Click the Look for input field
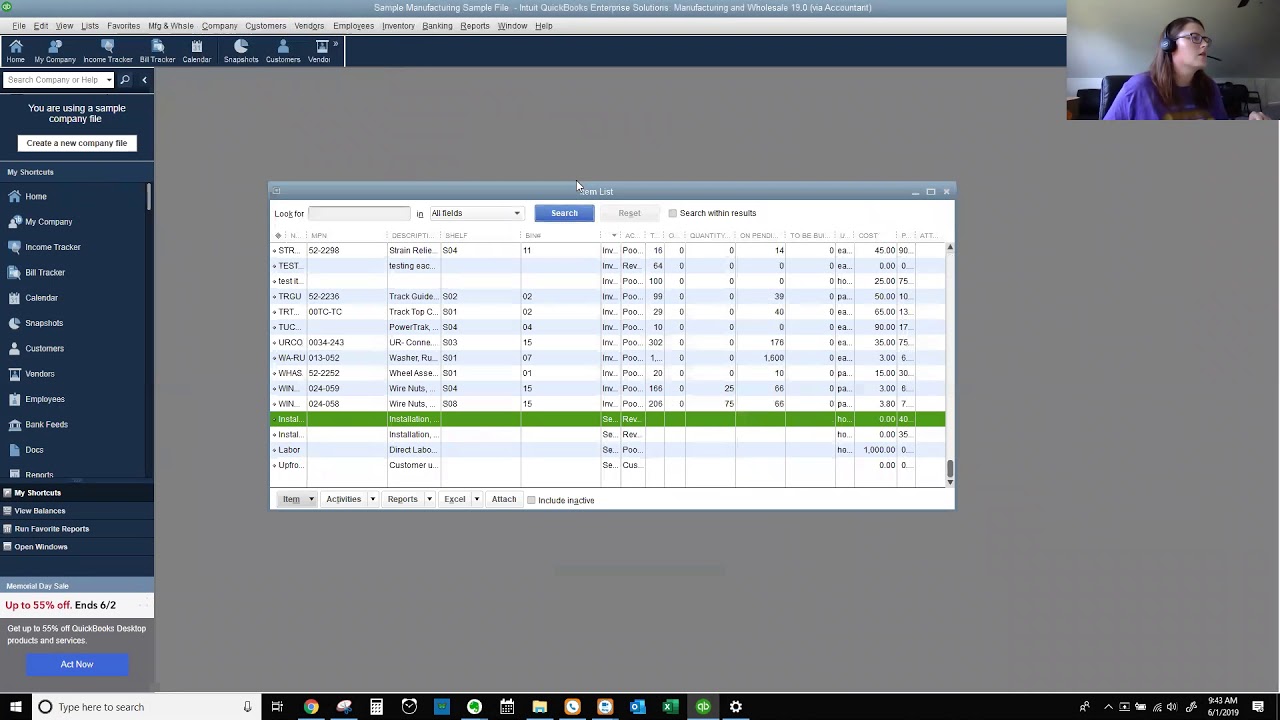The width and height of the screenshot is (1280, 720). coord(359,213)
